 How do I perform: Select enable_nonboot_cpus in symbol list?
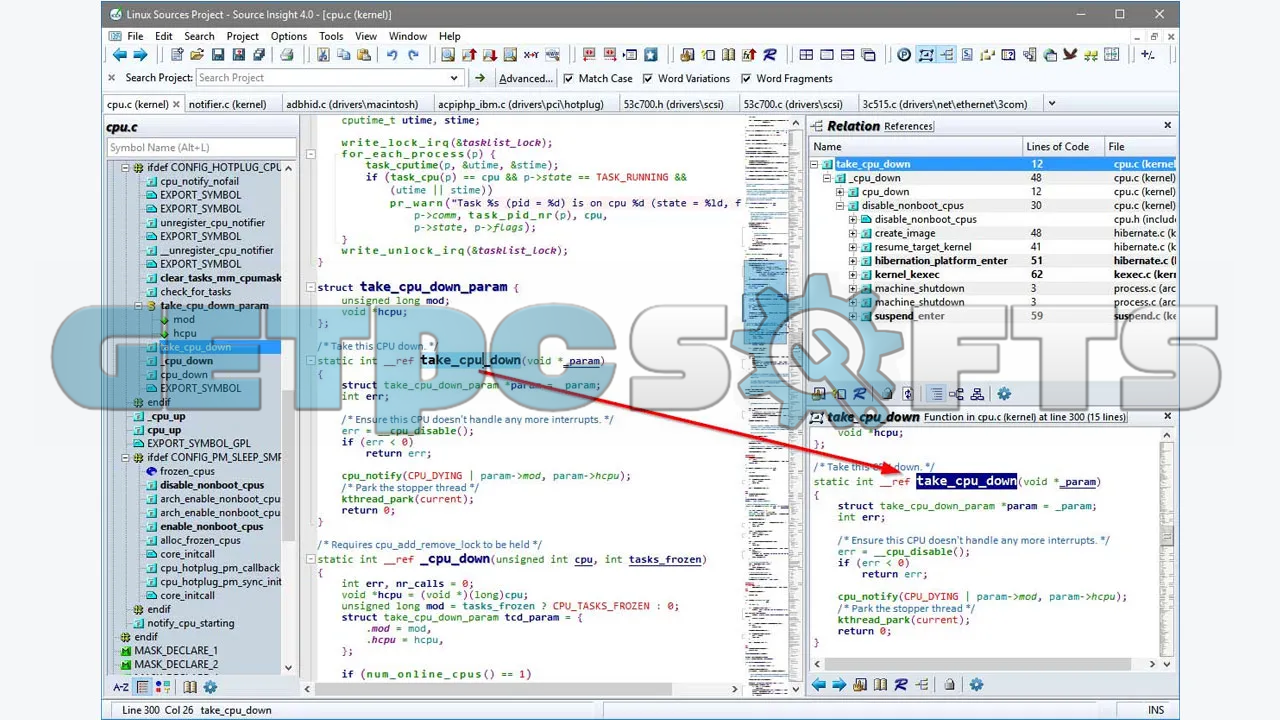tap(212, 526)
